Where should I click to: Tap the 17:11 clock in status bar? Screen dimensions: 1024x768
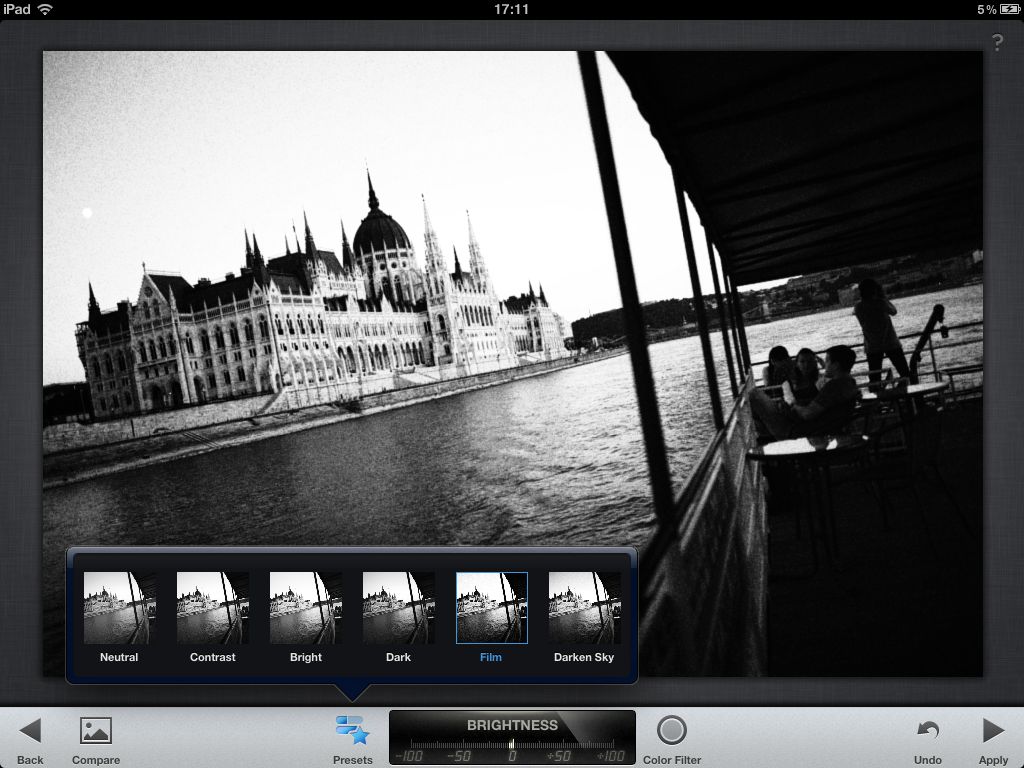511,9
